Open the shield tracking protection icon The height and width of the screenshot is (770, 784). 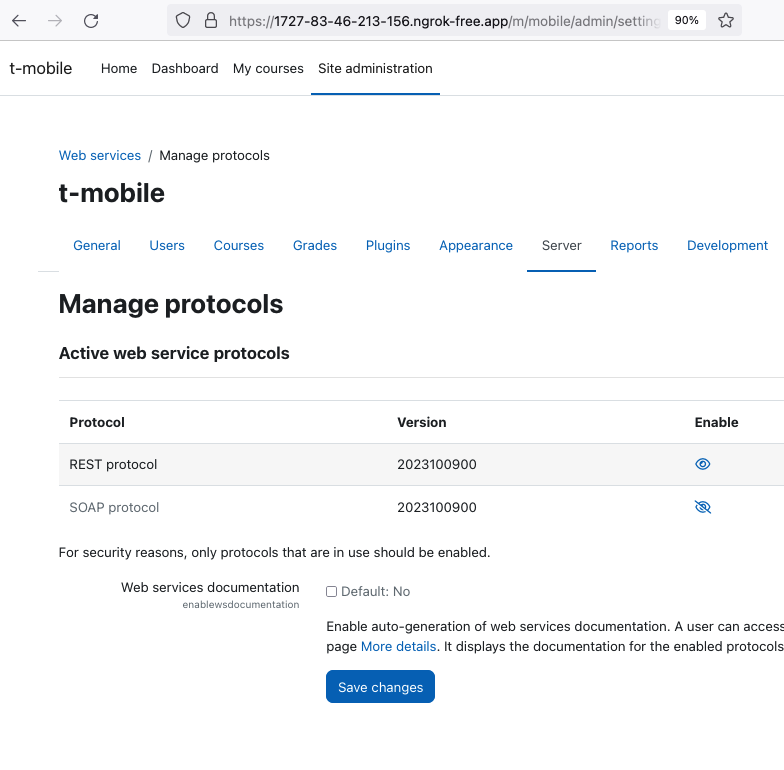183,20
